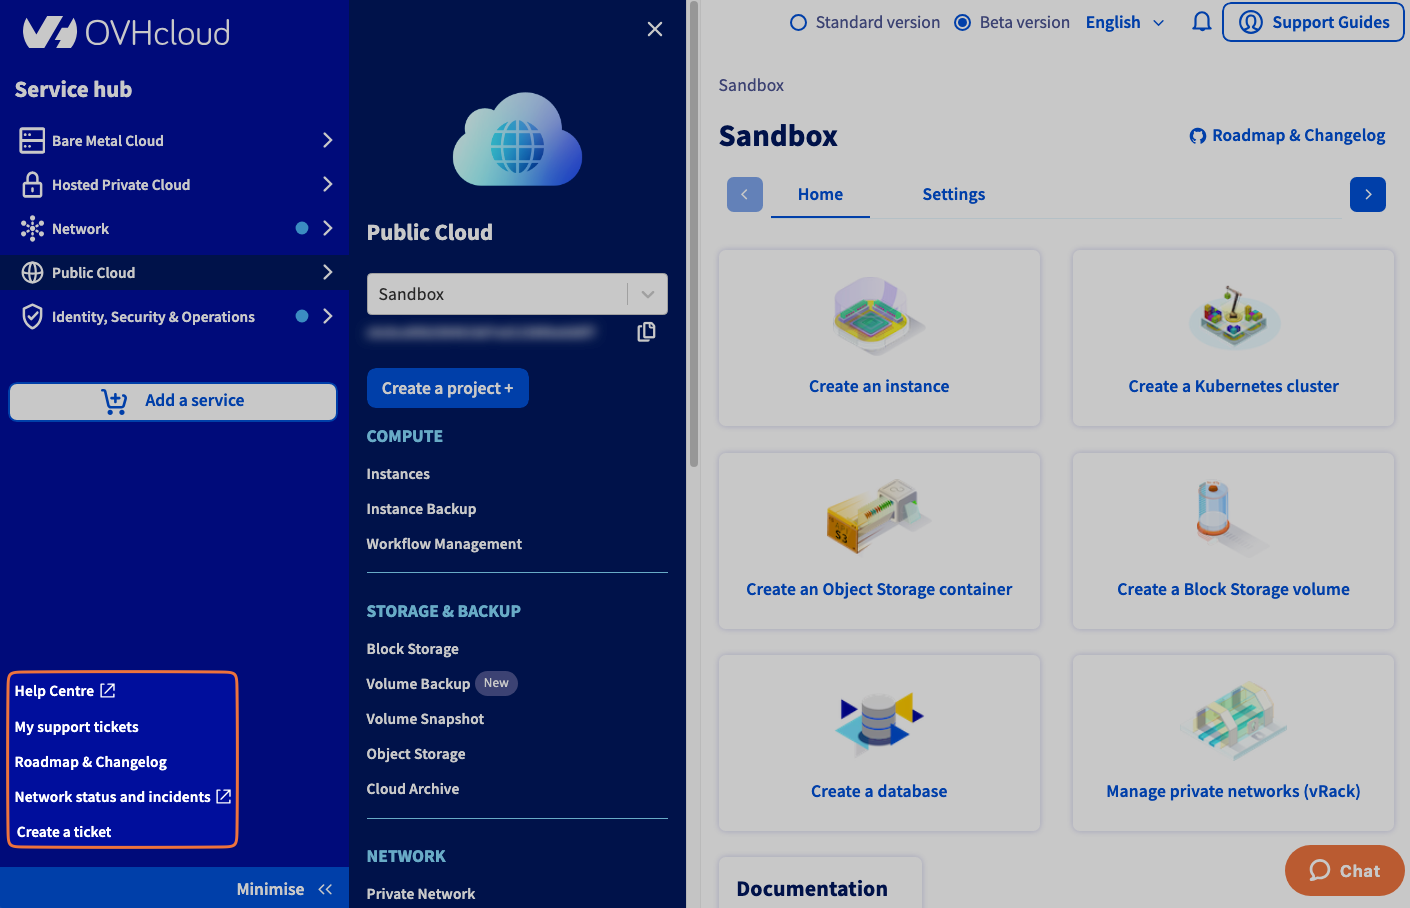The width and height of the screenshot is (1410, 908).
Task: Open Object Storage menu item
Action: point(416,754)
